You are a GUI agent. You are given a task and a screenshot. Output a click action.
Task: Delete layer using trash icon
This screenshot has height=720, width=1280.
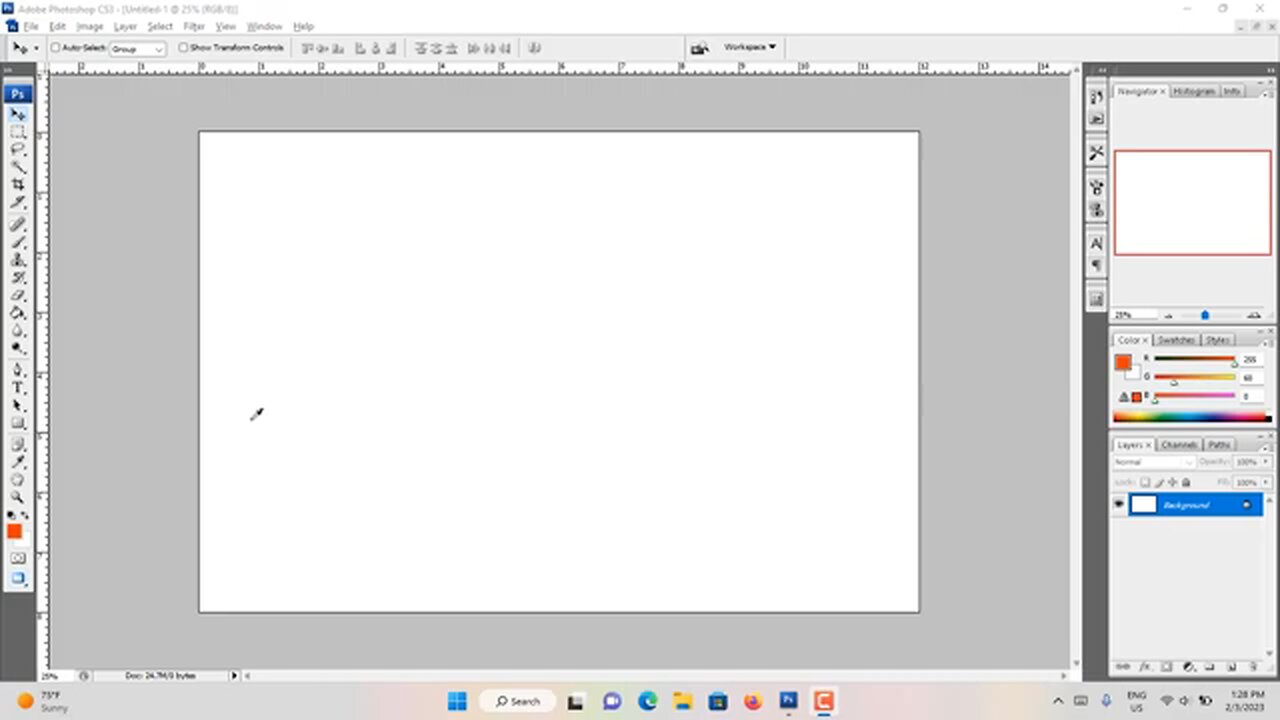click(x=1253, y=666)
